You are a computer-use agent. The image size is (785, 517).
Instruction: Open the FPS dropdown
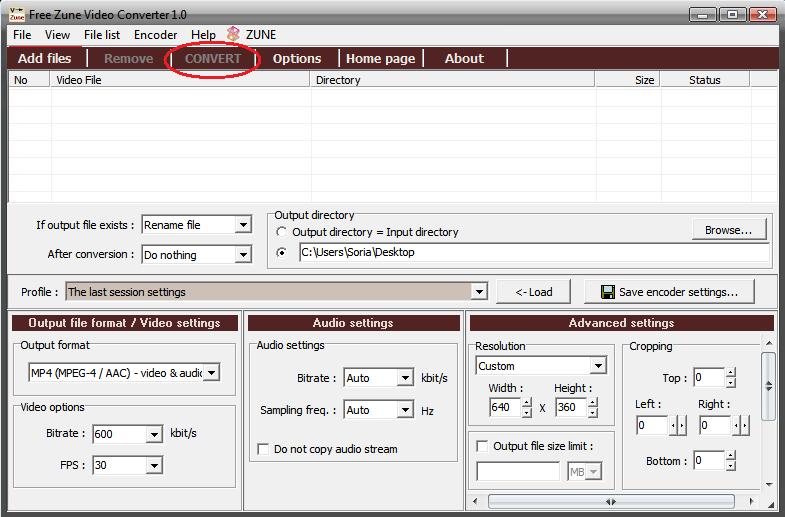(x=154, y=465)
